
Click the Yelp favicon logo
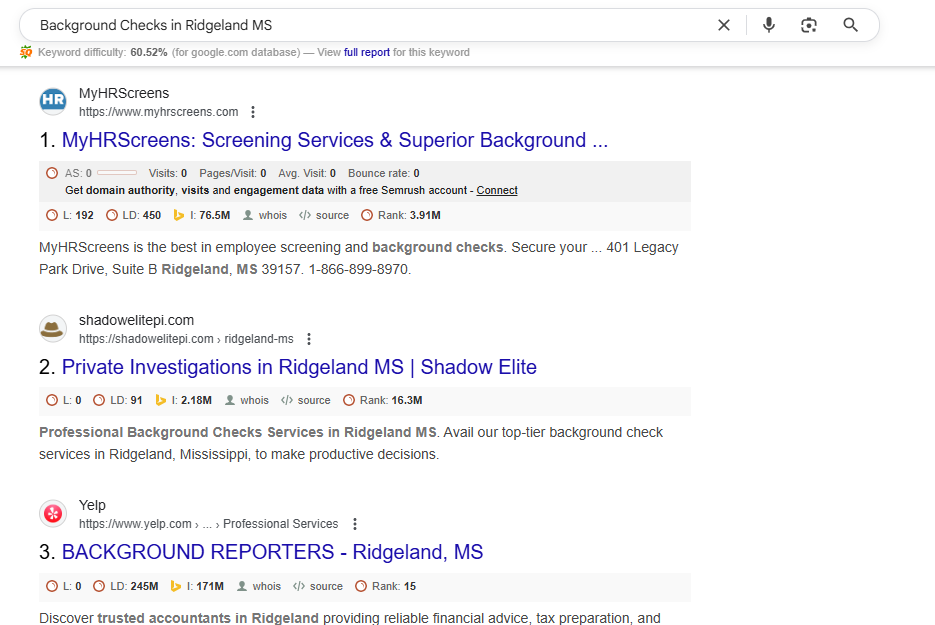[x=52, y=513]
